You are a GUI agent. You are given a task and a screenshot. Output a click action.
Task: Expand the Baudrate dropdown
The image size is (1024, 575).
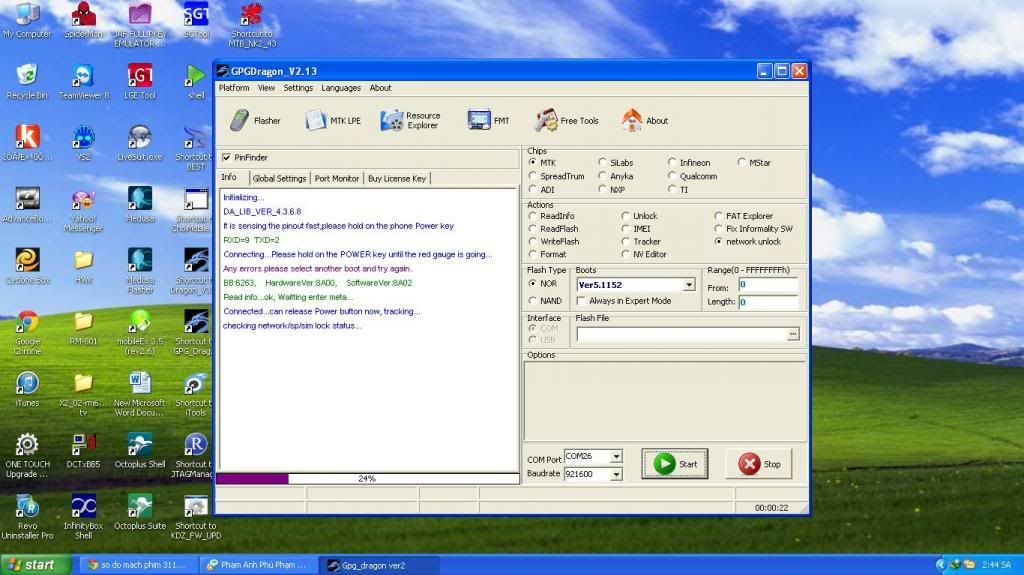[x=616, y=474]
